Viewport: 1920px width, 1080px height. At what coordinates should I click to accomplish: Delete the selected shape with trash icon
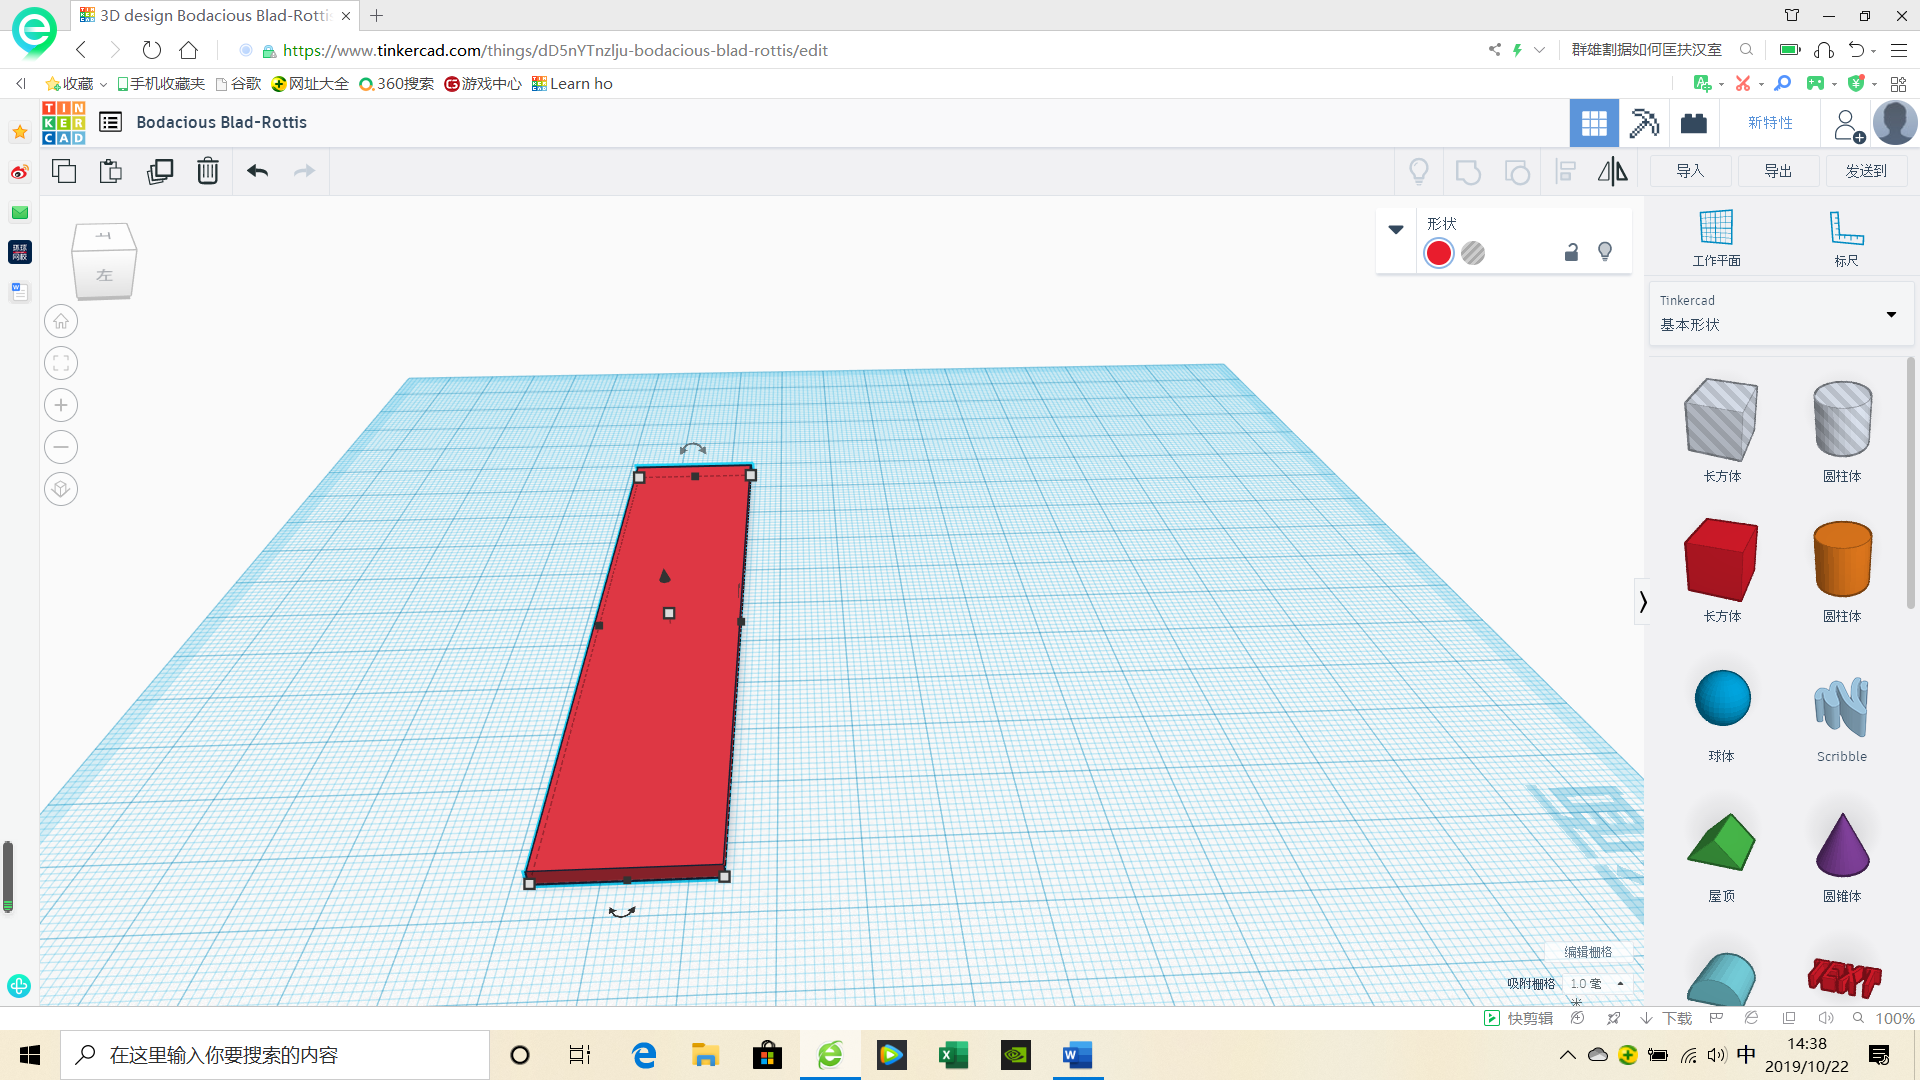[x=208, y=171]
